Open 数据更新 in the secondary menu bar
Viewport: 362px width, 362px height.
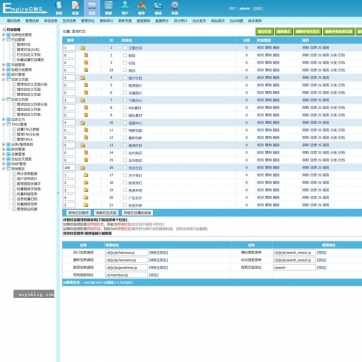click(143, 21)
